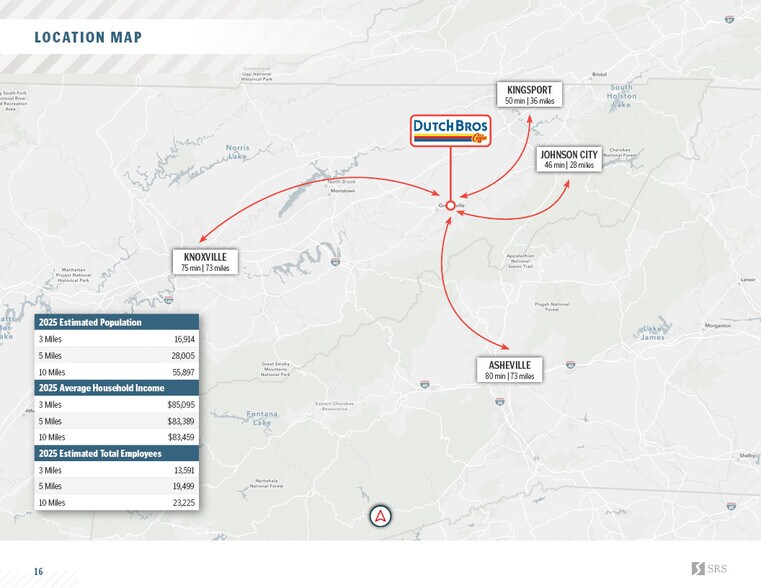Click the SRS logo in the footer
The image size is (761, 588).
pos(709,569)
